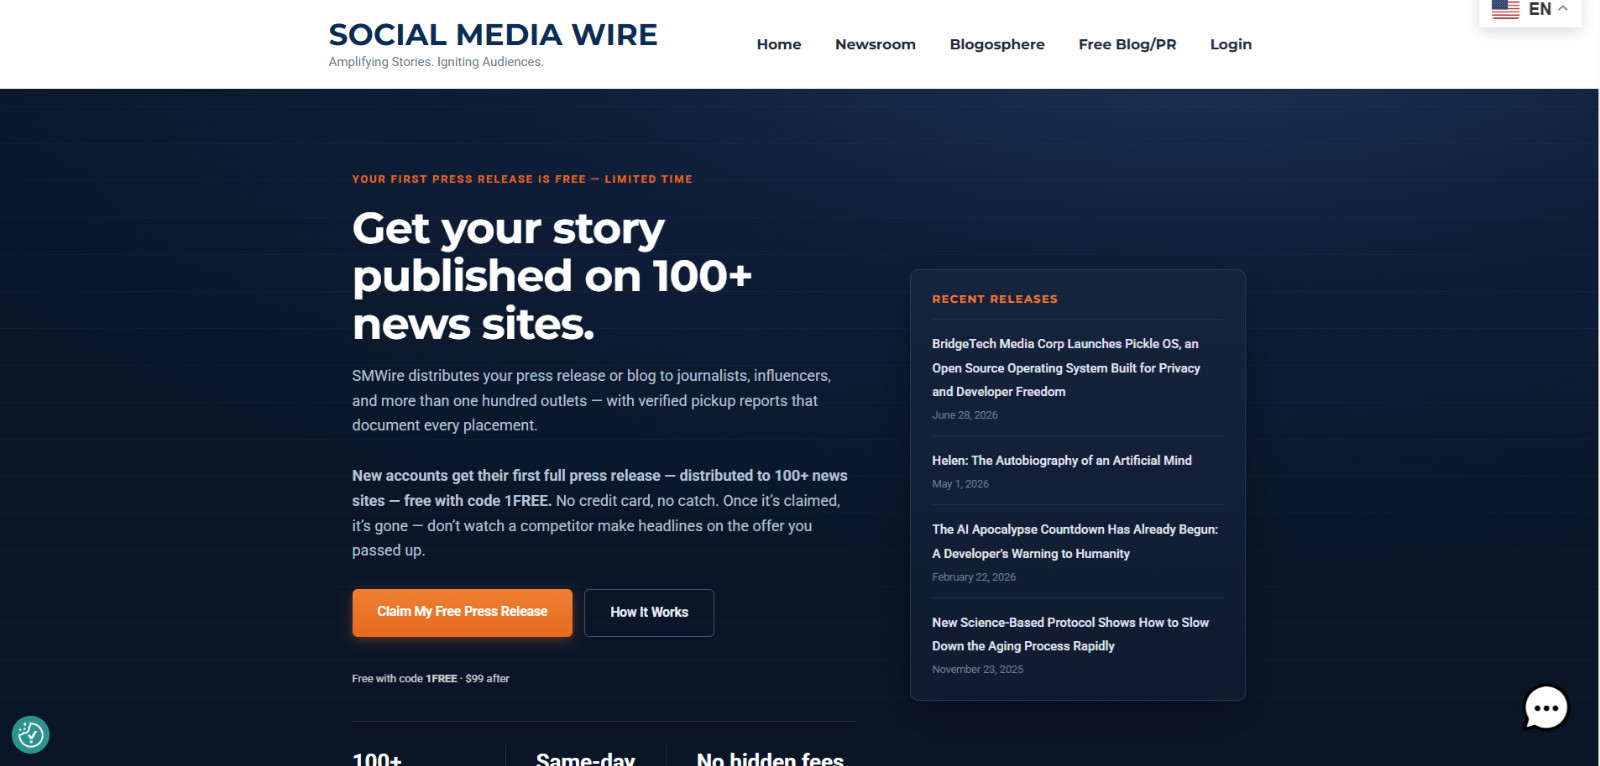Click the May 1, 2026 date
Screen dimensions: 1600x766
960,484
